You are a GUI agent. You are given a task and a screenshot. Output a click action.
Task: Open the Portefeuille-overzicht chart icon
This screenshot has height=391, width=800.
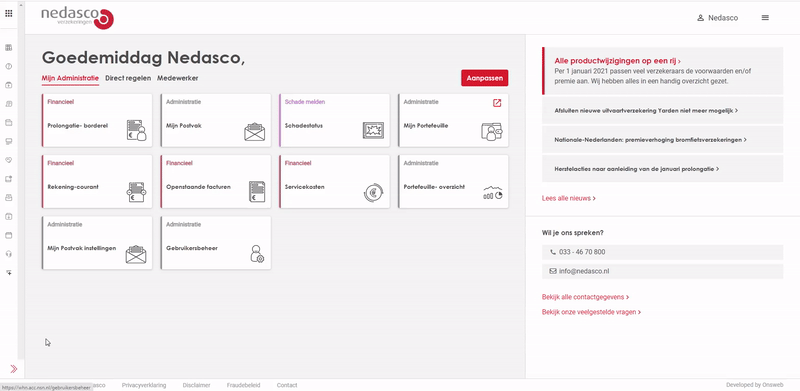[493, 192]
